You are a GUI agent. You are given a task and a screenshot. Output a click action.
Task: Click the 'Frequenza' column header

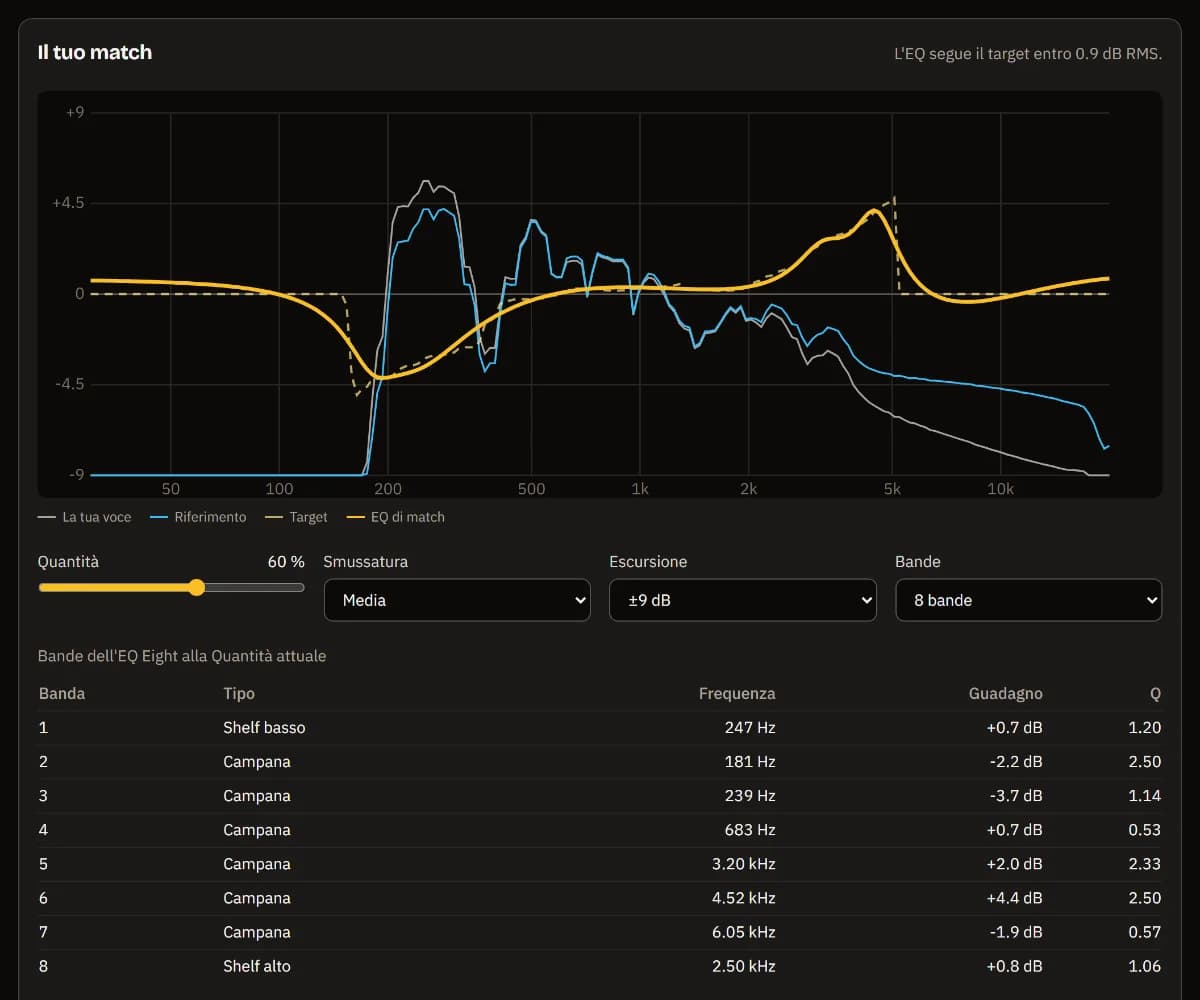coord(737,693)
